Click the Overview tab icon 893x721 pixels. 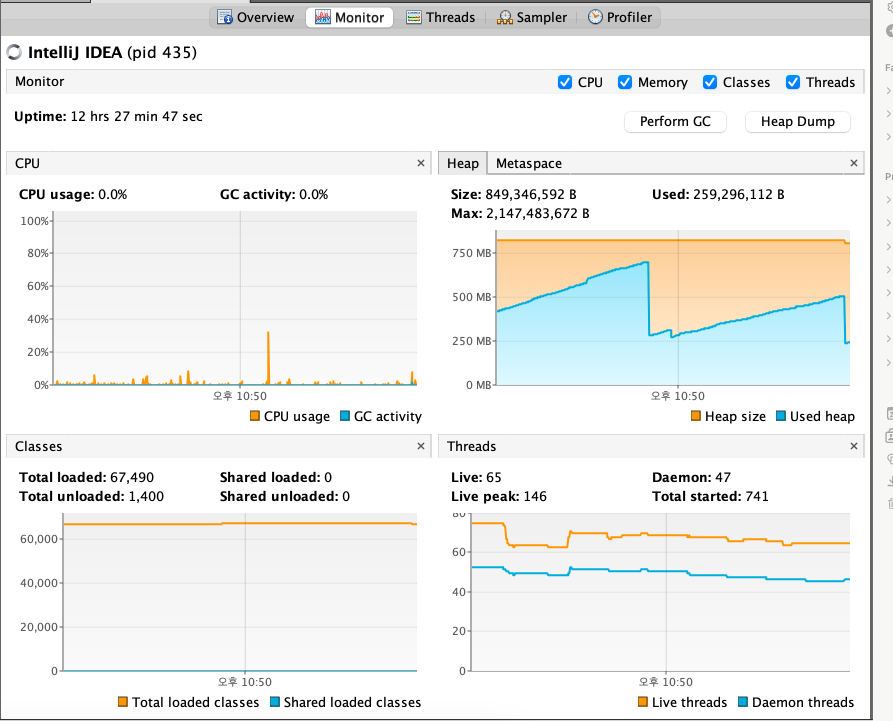click(225, 17)
